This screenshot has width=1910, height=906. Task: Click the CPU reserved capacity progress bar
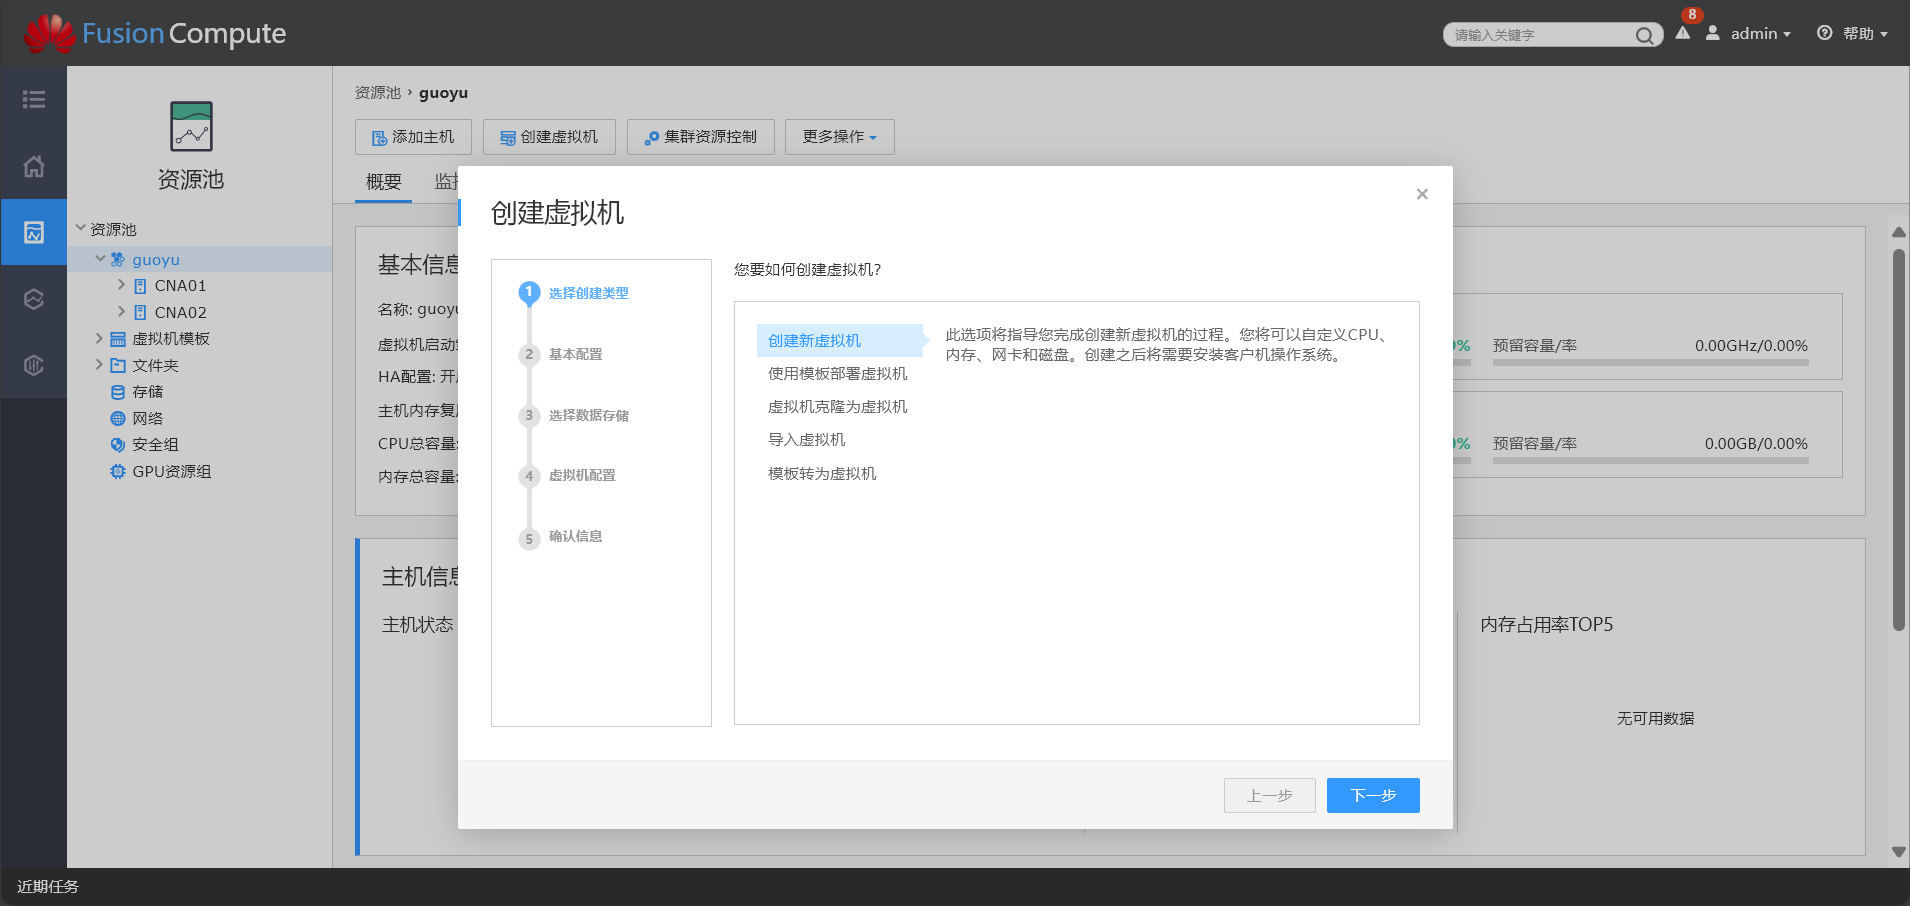1651,362
